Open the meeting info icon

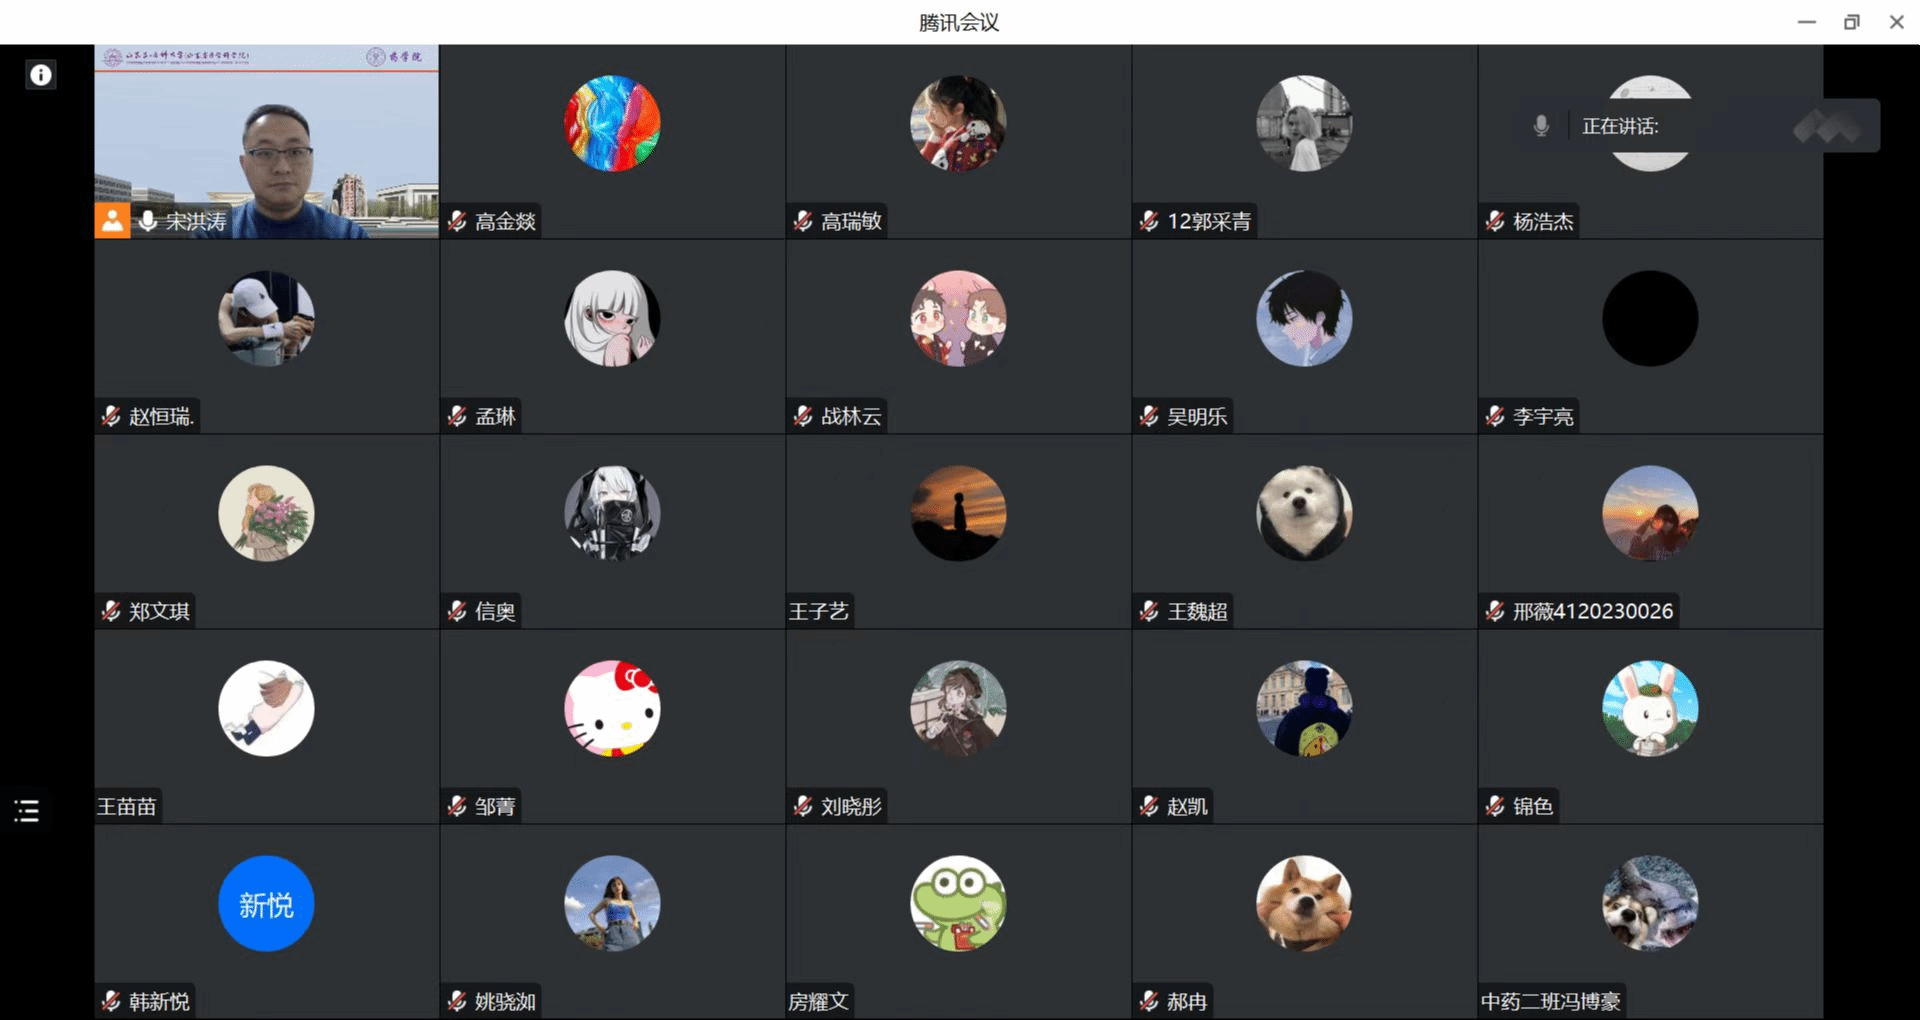pyautogui.click(x=41, y=75)
